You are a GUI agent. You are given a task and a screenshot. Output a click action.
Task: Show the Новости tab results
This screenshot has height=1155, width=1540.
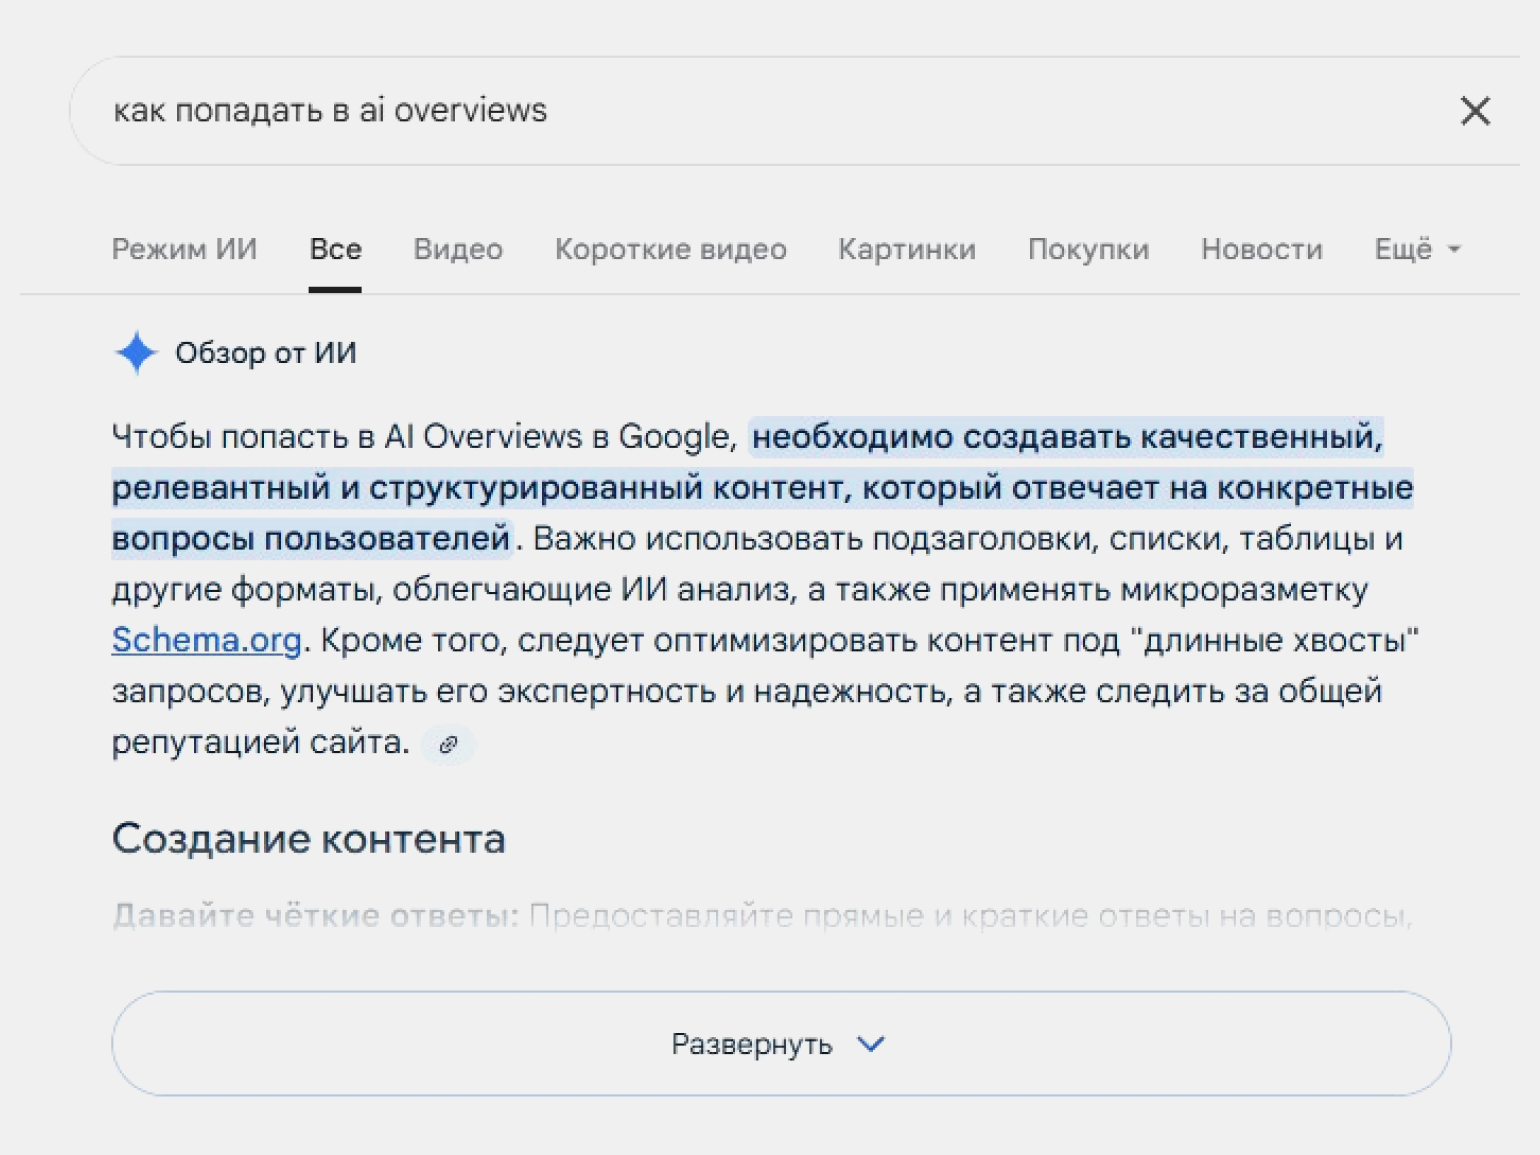pos(1261,249)
